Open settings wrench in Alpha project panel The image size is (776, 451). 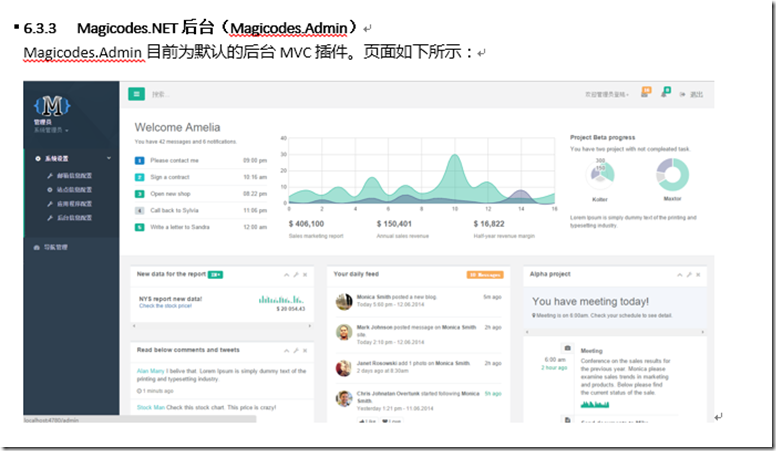[688, 275]
